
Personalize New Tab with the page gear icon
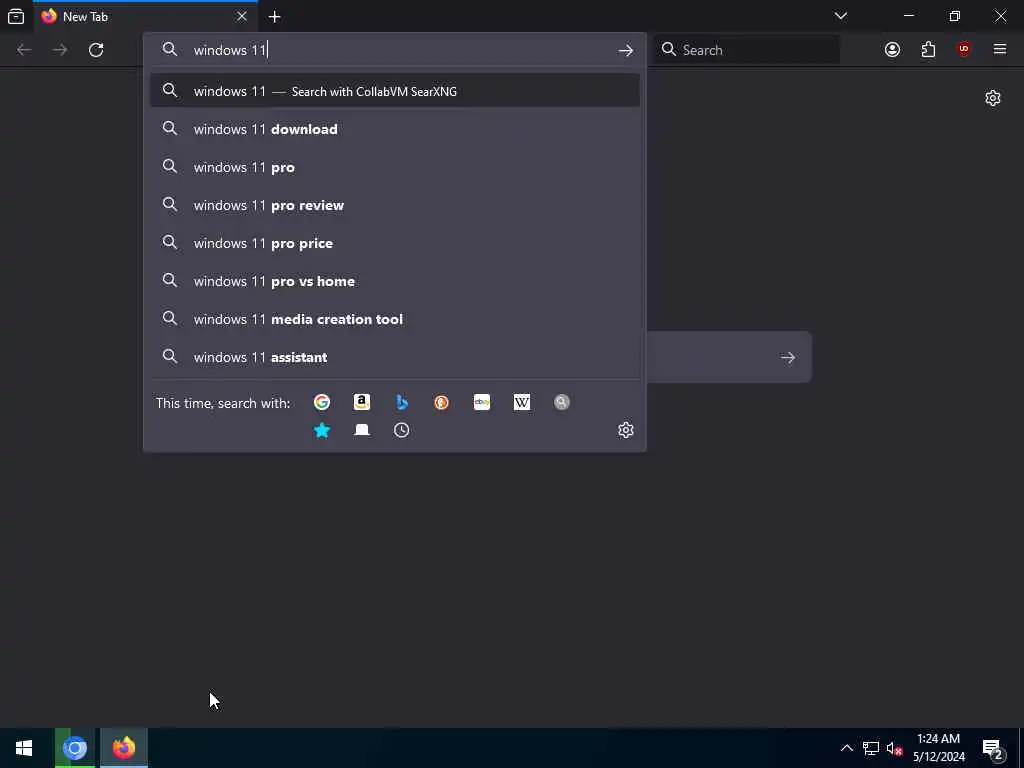[993, 98]
